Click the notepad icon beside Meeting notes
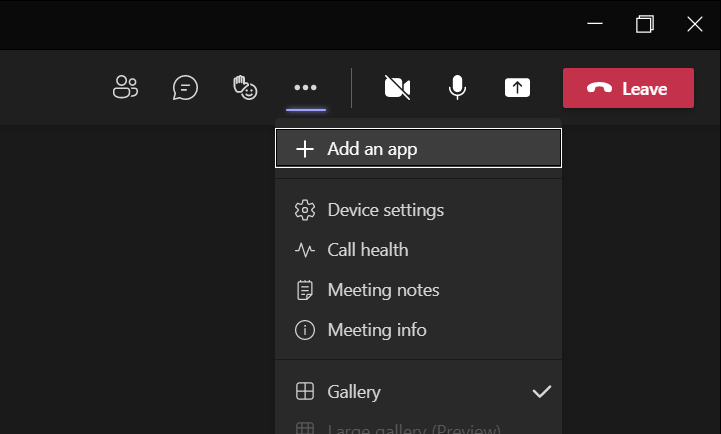The height and width of the screenshot is (434, 721). coord(305,290)
